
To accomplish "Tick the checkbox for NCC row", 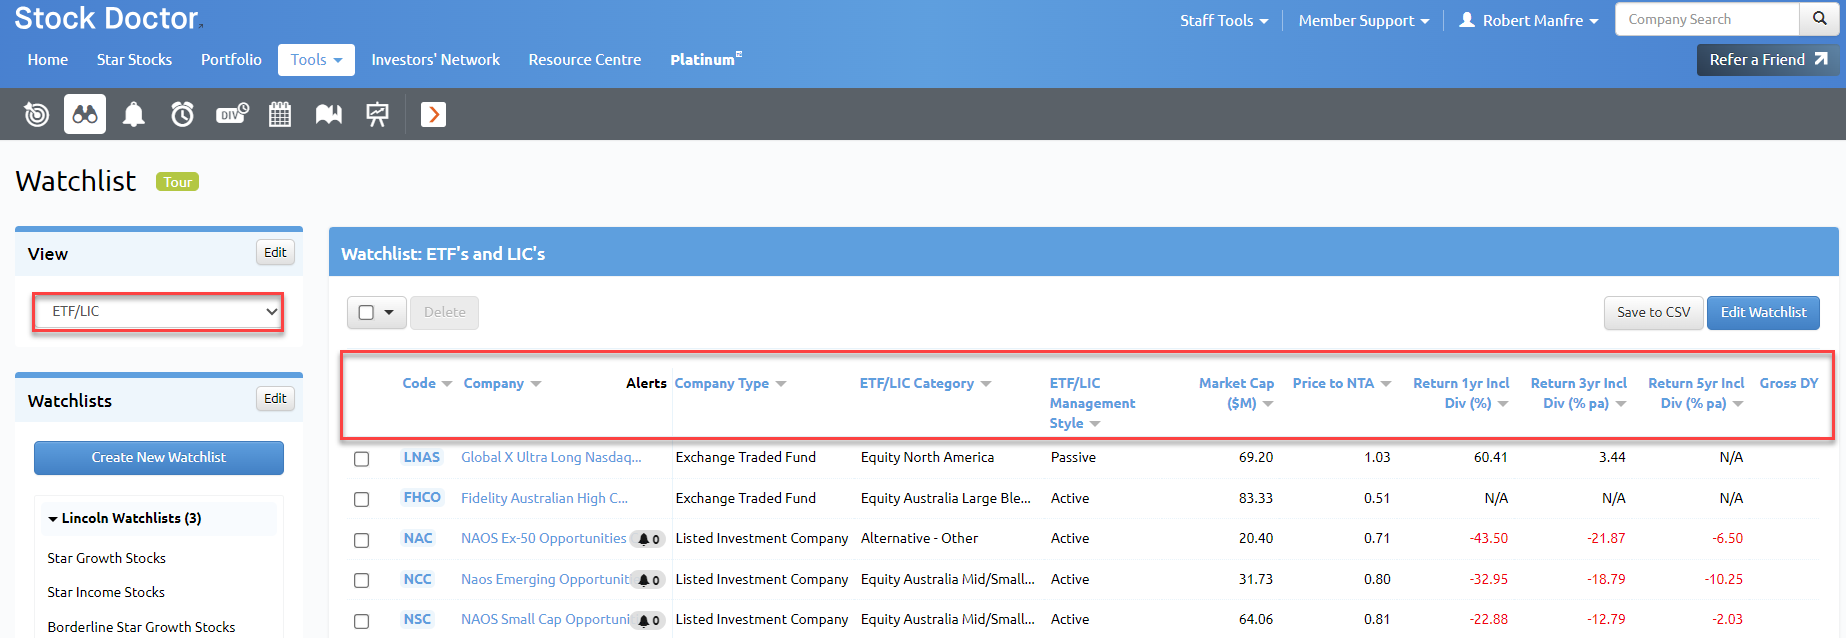I will coord(362,580).
